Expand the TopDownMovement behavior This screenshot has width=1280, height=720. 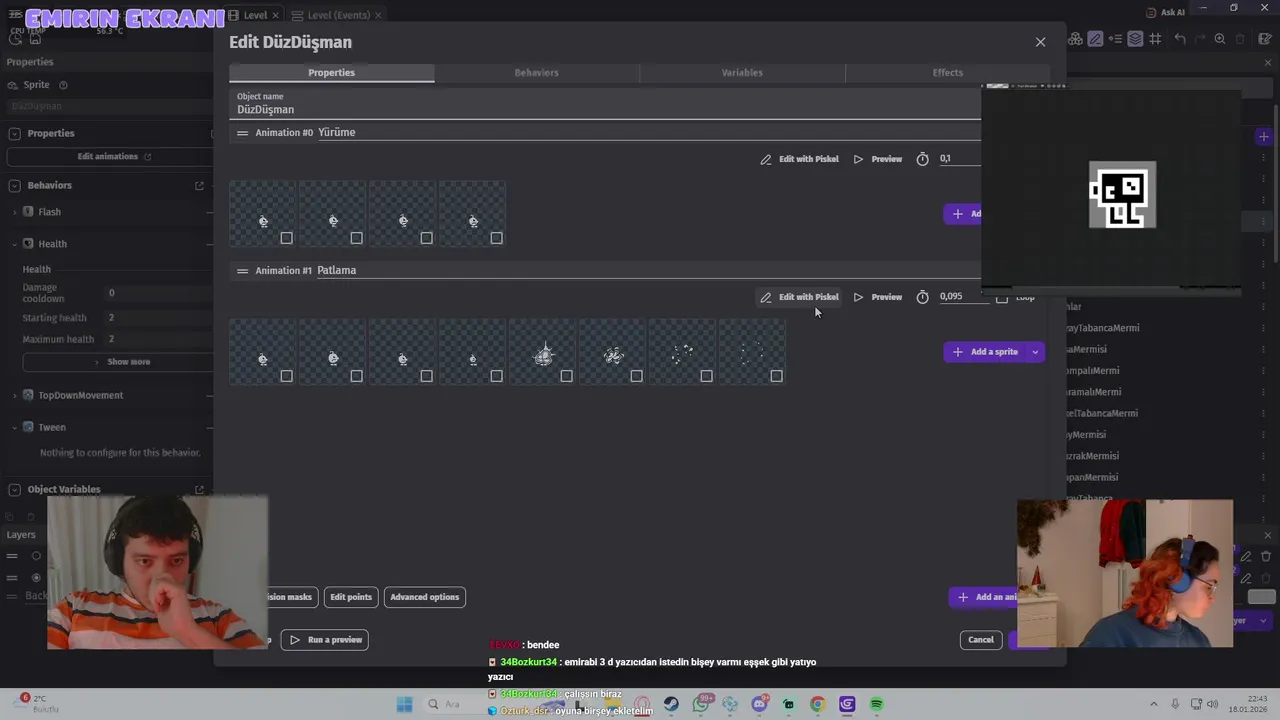[15, 395]
